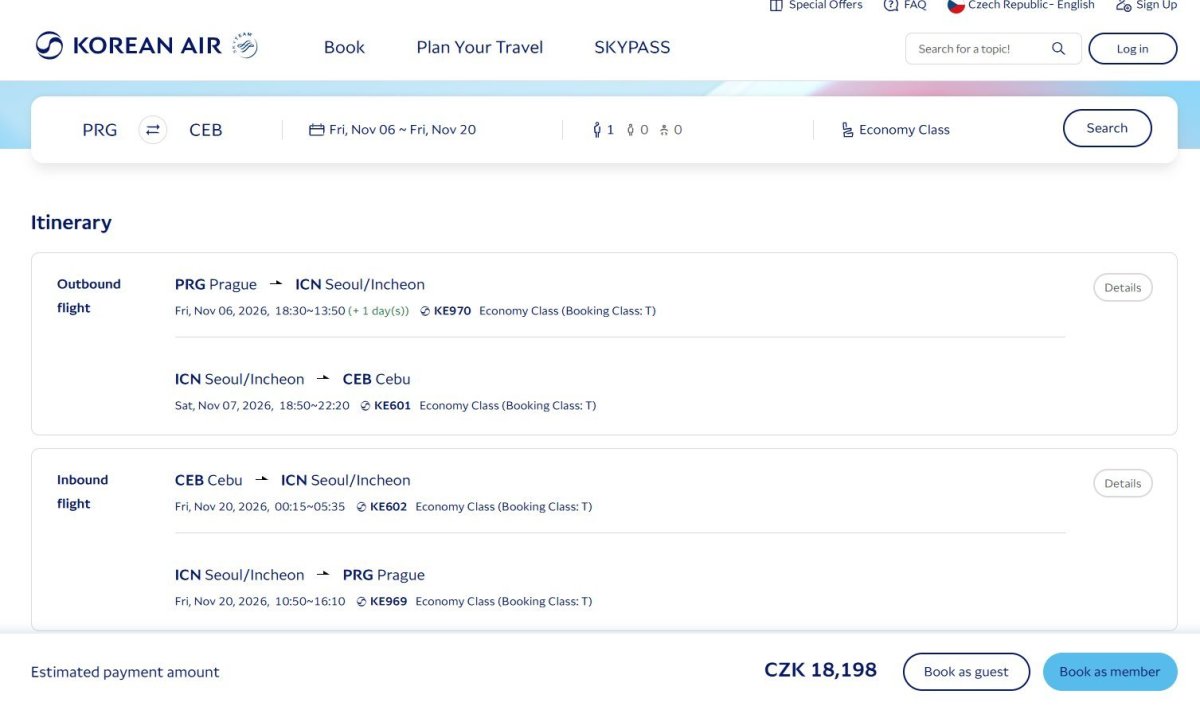
Task: Click the Book as member button
Action: coord(1110,672)
